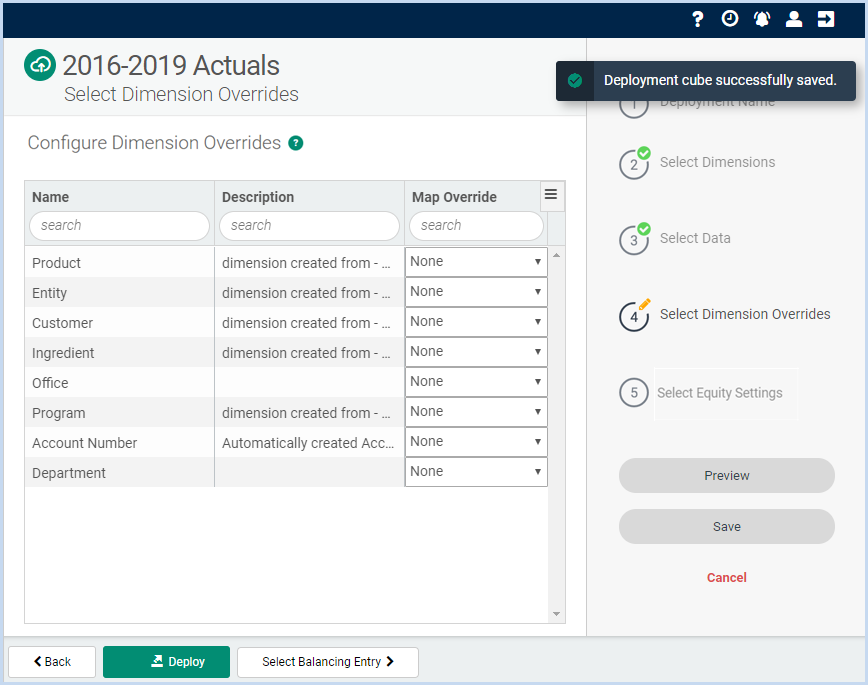
Task: Click the Save button
Action: pos(726,527)
